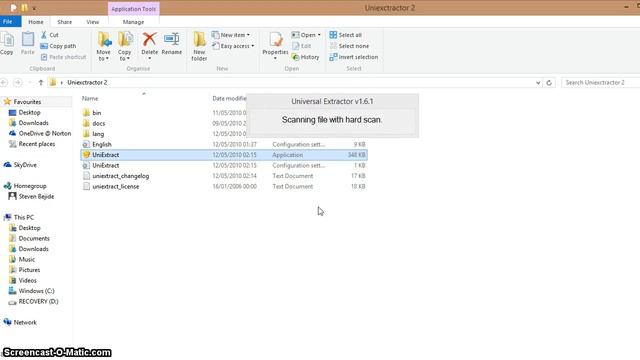Screen dimensions: 640x360
Task: Show file History from the ribbon
Action: (x=305, y=57)
